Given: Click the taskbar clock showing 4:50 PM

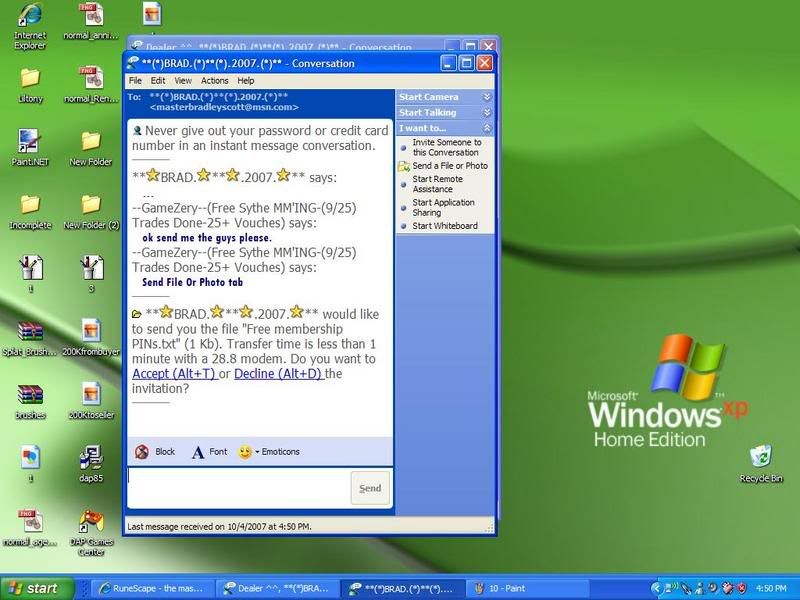Looking at the screenshot, I should [771, 588].
